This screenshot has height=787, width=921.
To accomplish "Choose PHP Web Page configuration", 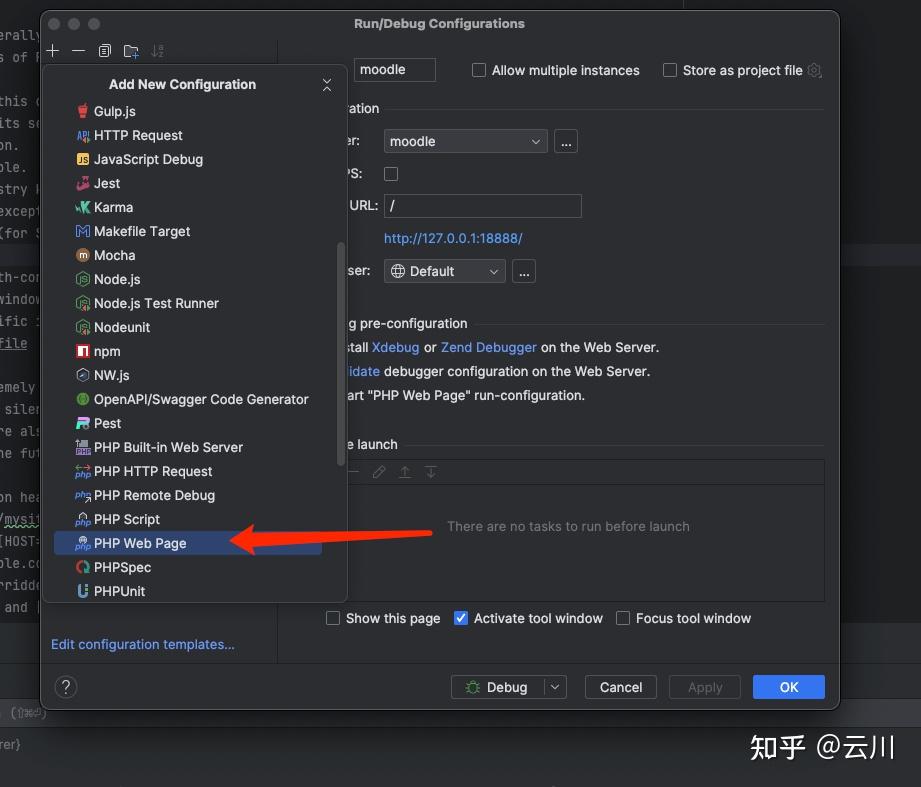I will pos(188,543).
